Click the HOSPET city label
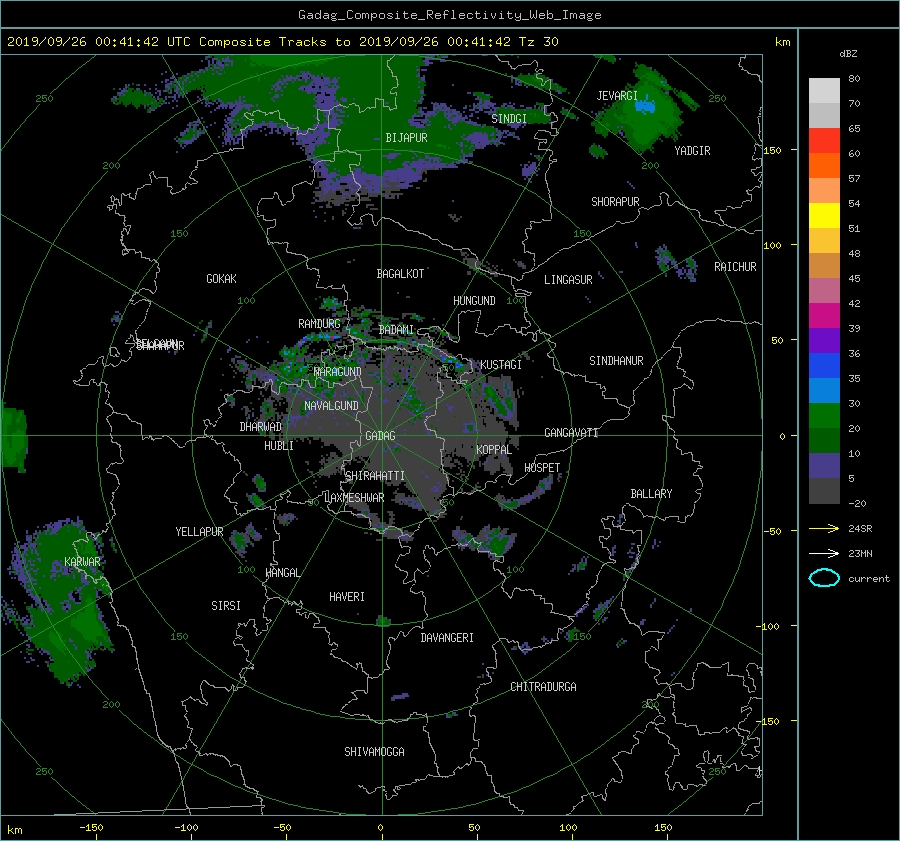The height and width of the screenshot is (841, 900). click(542, 468)
